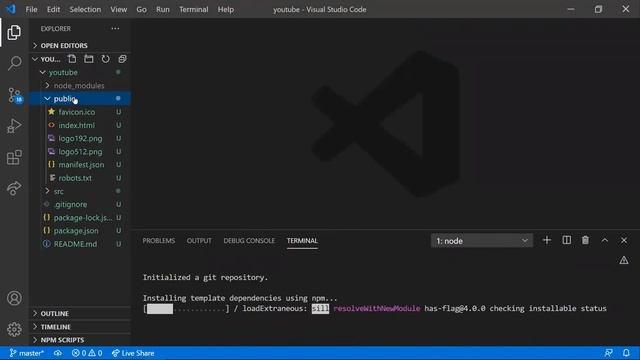Click the feedback icon in status bar
640x360 pixels.
point(608,353)
